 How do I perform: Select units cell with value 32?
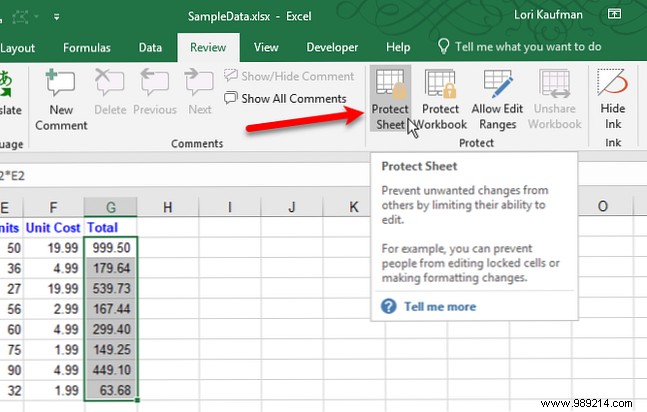point(11,390)
